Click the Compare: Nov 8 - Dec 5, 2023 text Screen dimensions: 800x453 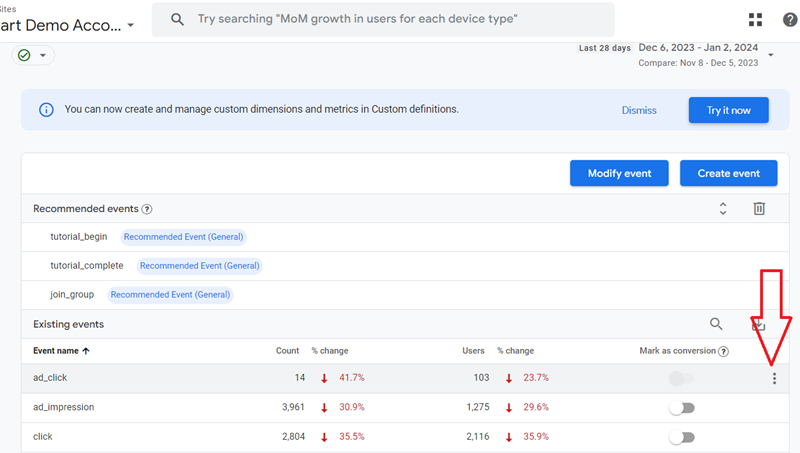pos(698,63)
